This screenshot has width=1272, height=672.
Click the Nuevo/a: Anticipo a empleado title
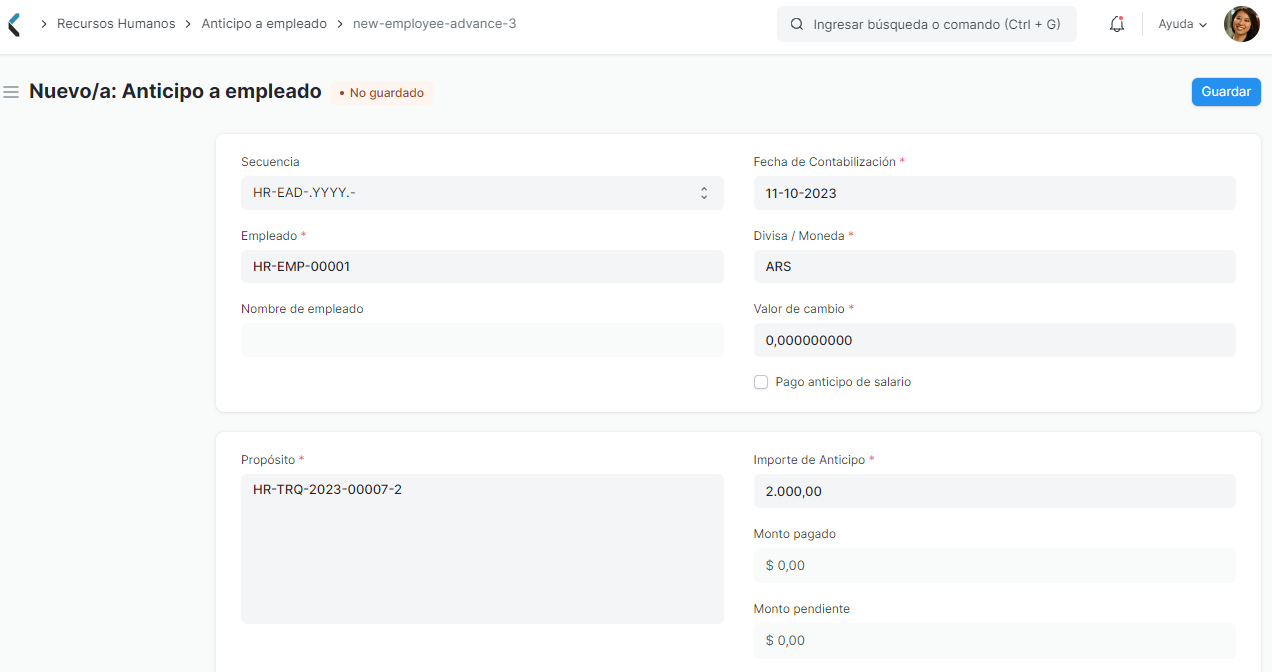[175, 92]
